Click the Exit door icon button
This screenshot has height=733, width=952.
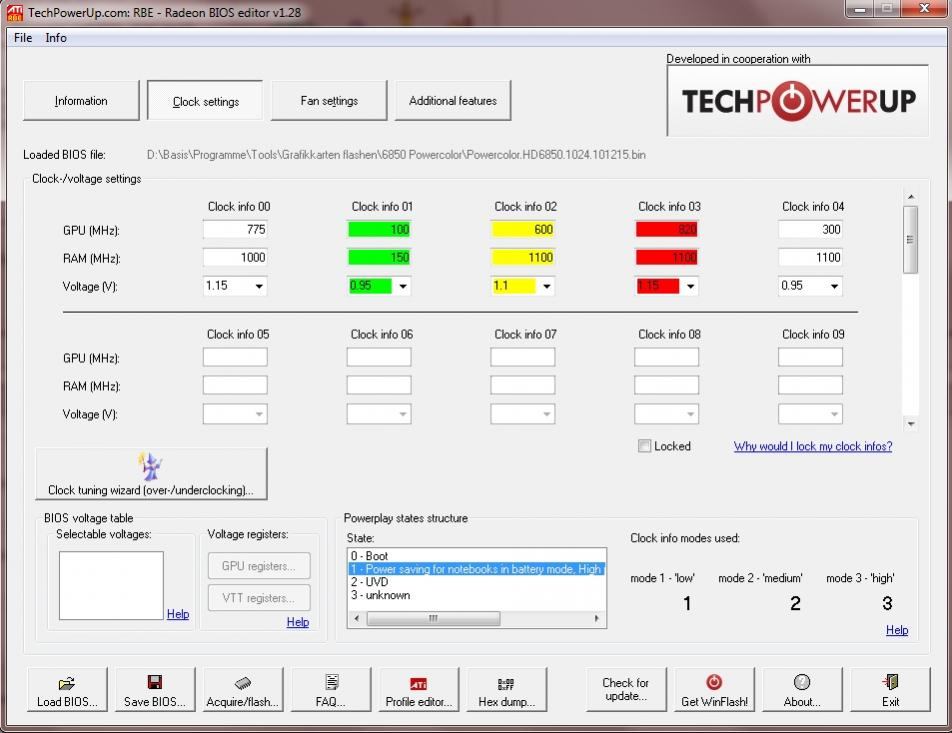[890, 689]
